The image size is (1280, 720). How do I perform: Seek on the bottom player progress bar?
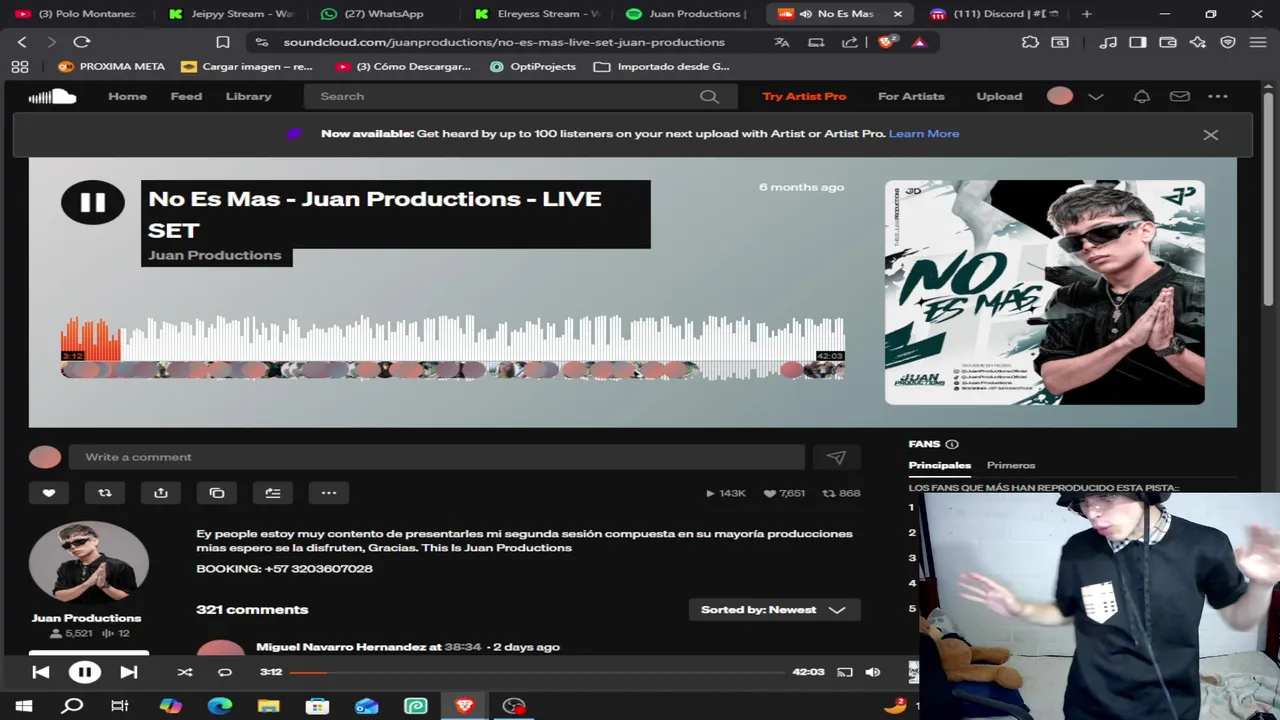[x=538, y=672]
